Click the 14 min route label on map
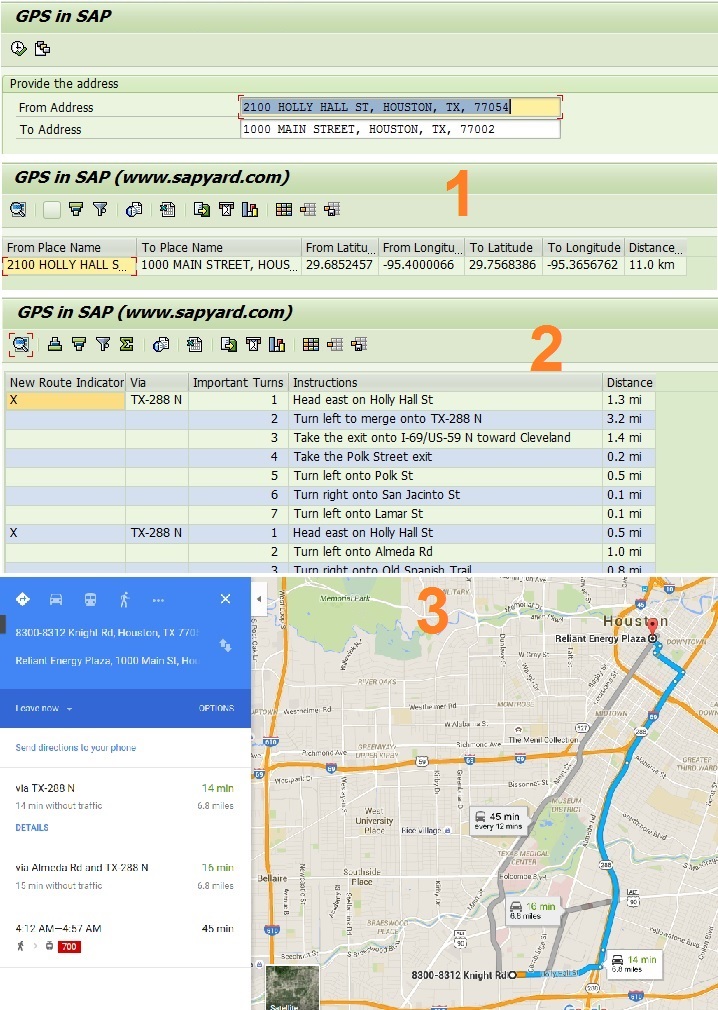718x1010 pixels. pos(634,964)
